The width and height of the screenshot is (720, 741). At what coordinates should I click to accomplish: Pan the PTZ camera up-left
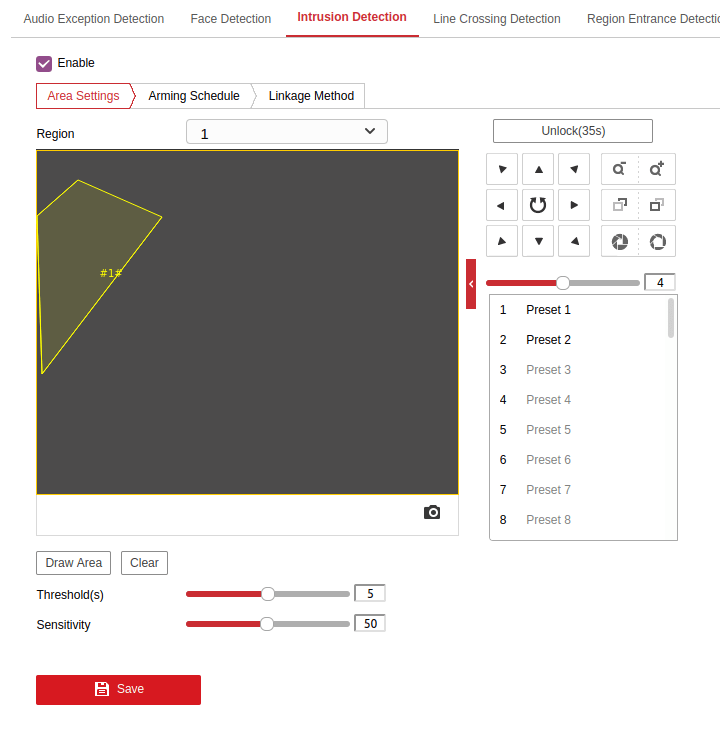tap(502, 169)
